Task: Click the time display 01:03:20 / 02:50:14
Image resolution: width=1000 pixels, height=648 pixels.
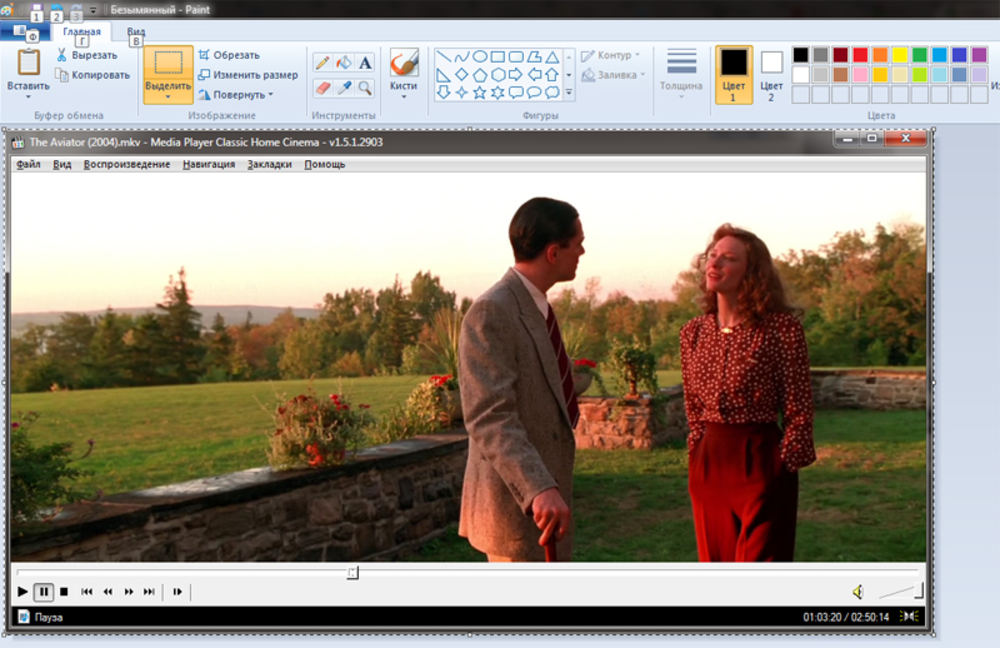Action: pyautogui.click(x=846, y=617)
